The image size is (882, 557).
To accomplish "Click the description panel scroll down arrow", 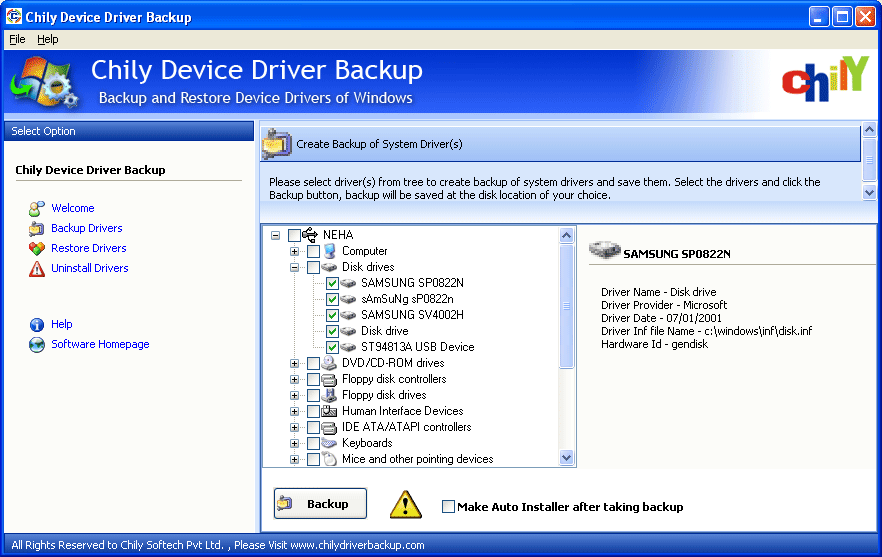I will (x=869, y=192).
